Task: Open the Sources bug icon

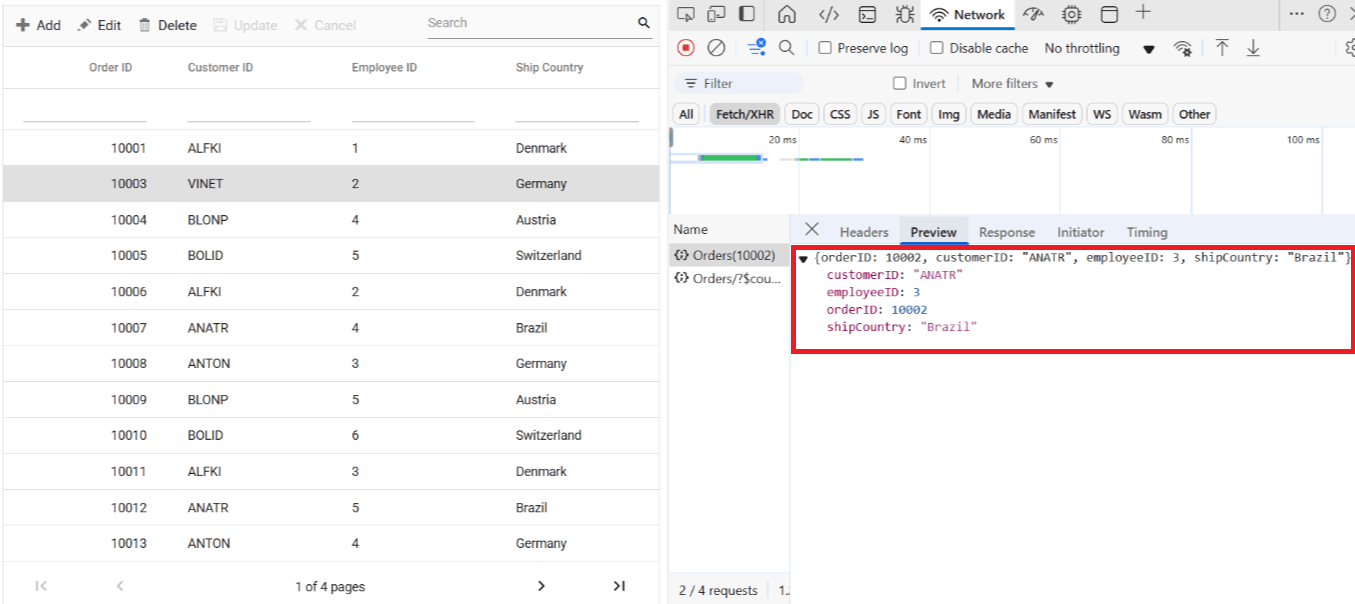Action: click(904, 14)
